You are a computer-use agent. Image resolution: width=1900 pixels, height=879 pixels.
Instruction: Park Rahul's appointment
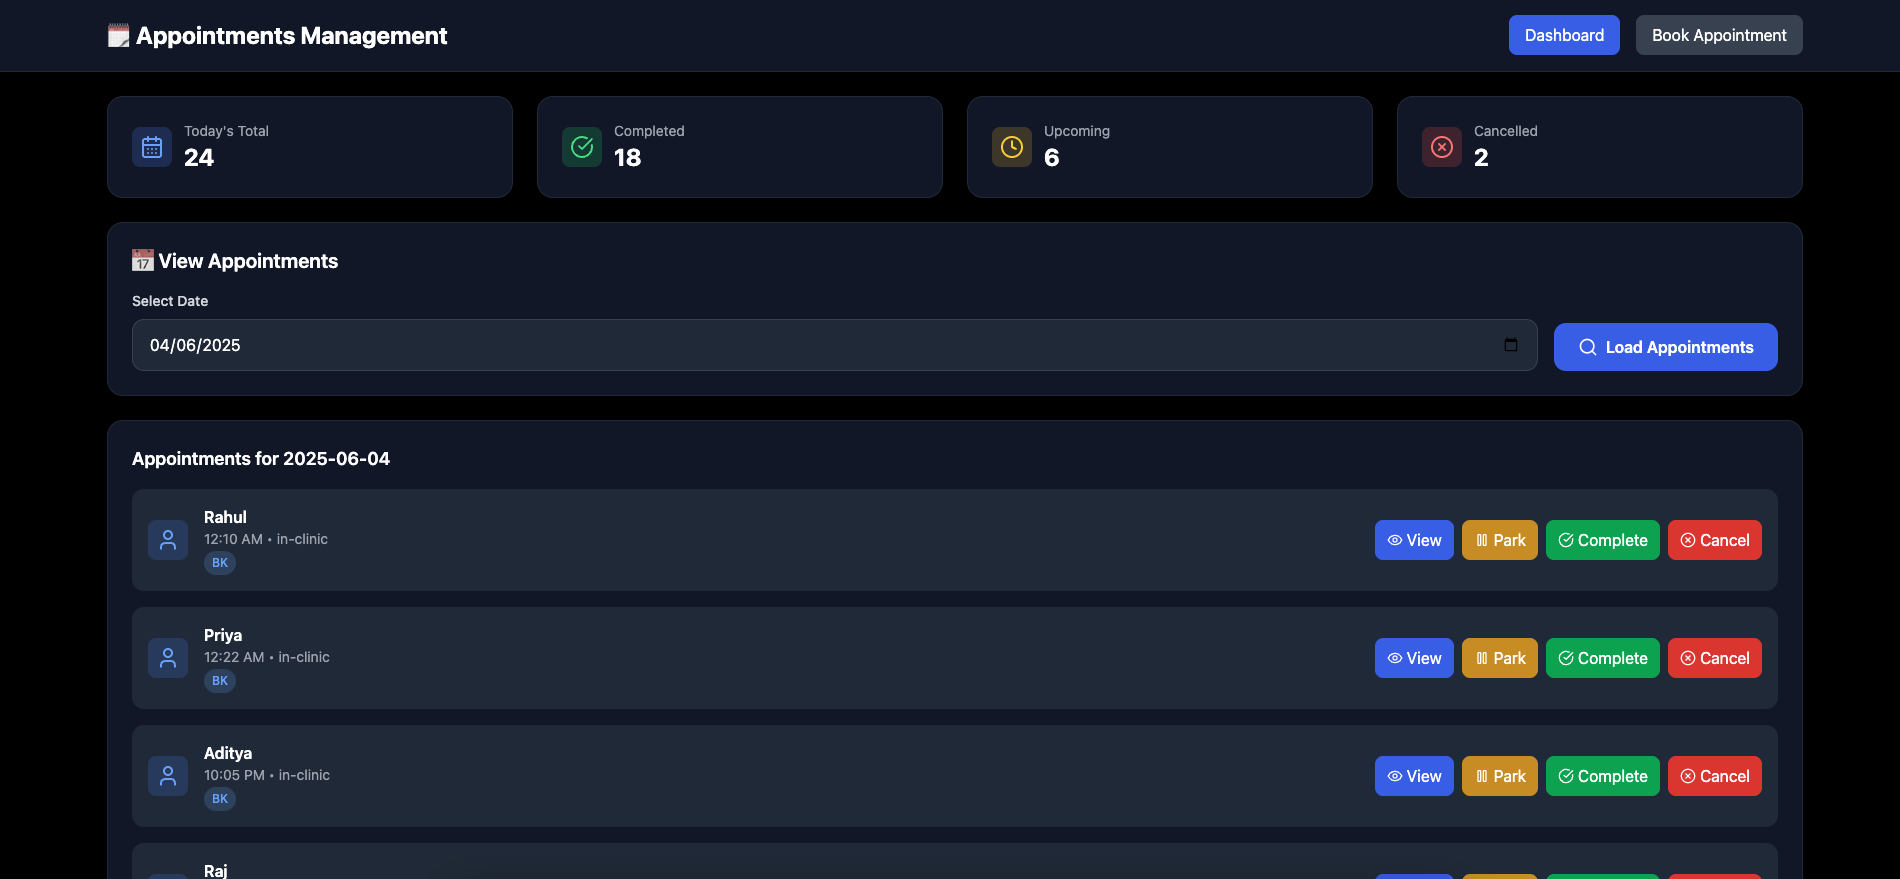point(1500,540)
